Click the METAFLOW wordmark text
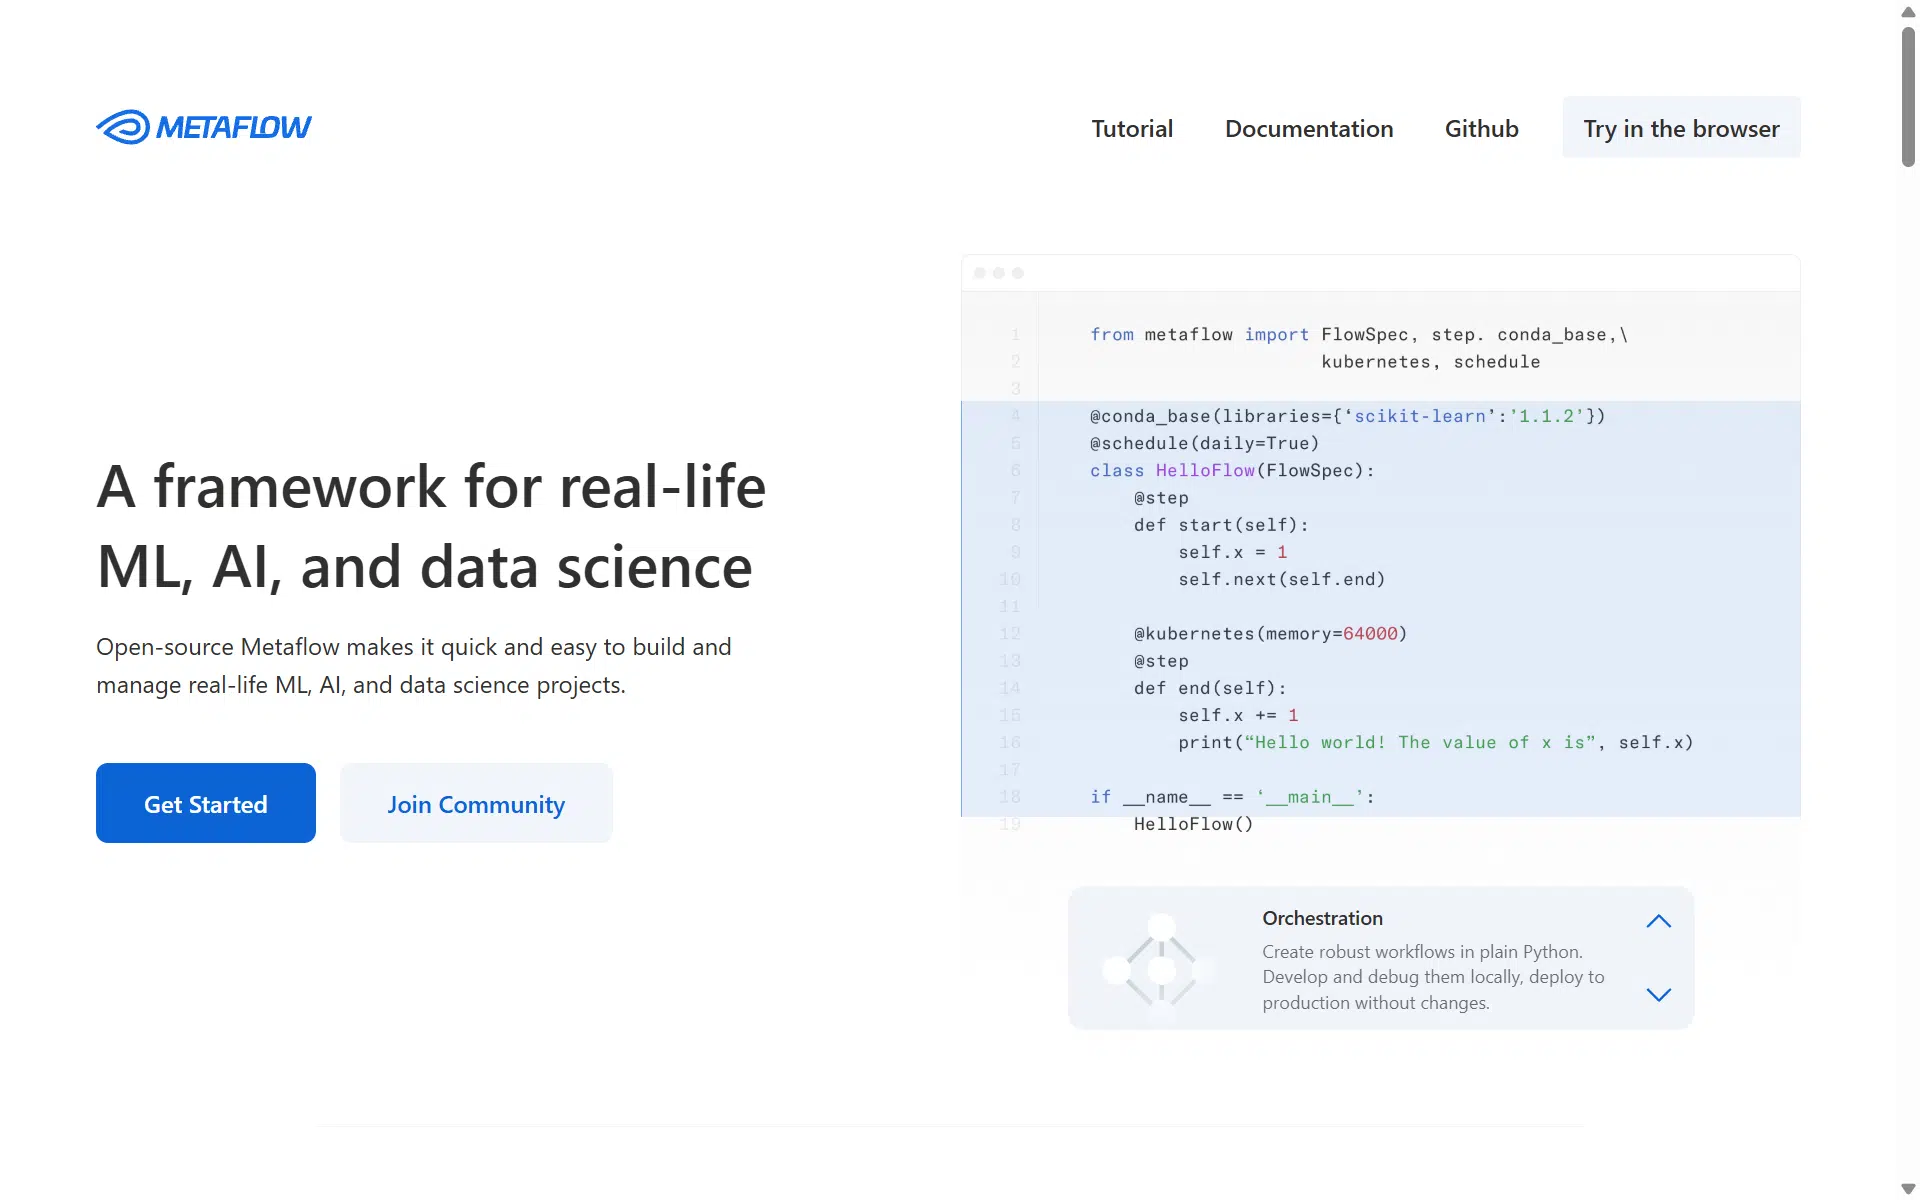The height and width of the screenshot is (1200, 1920). pyautogui.click(x=234, y=127)
